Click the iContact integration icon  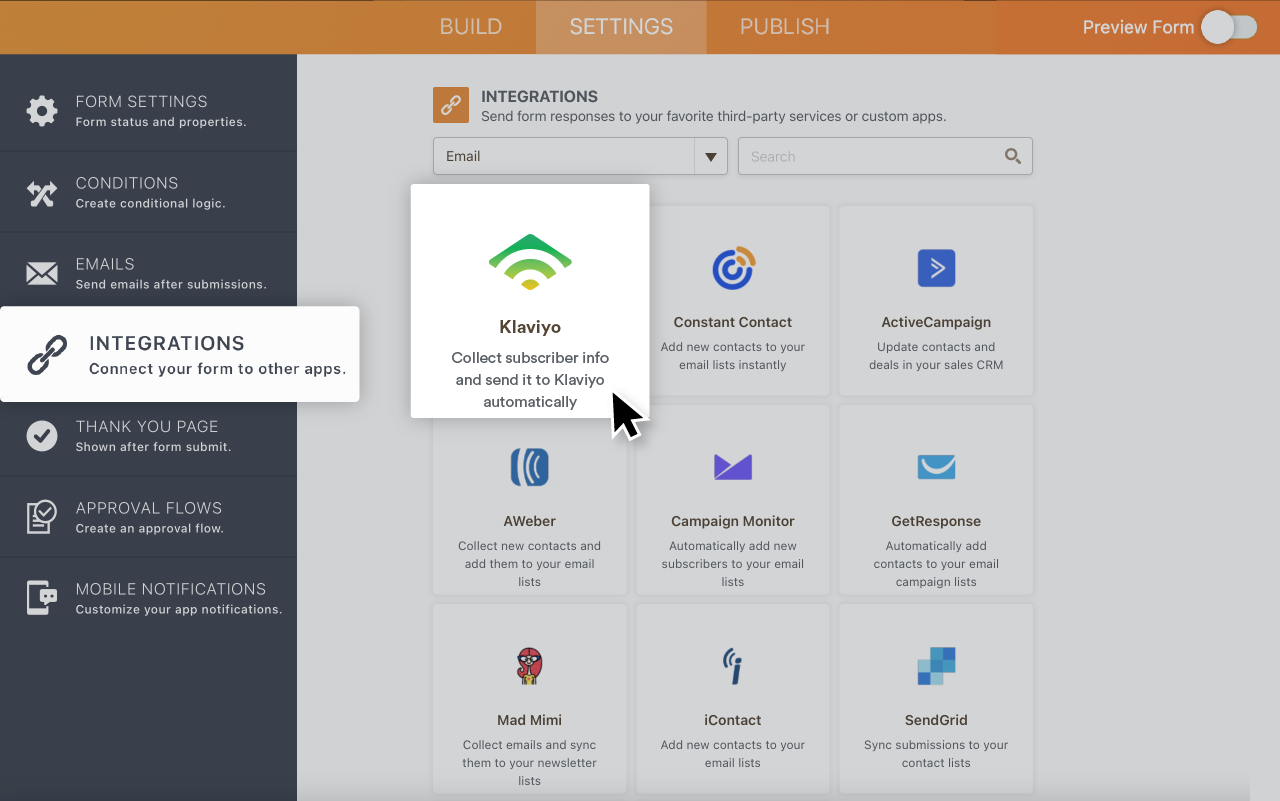pos(733,666)
